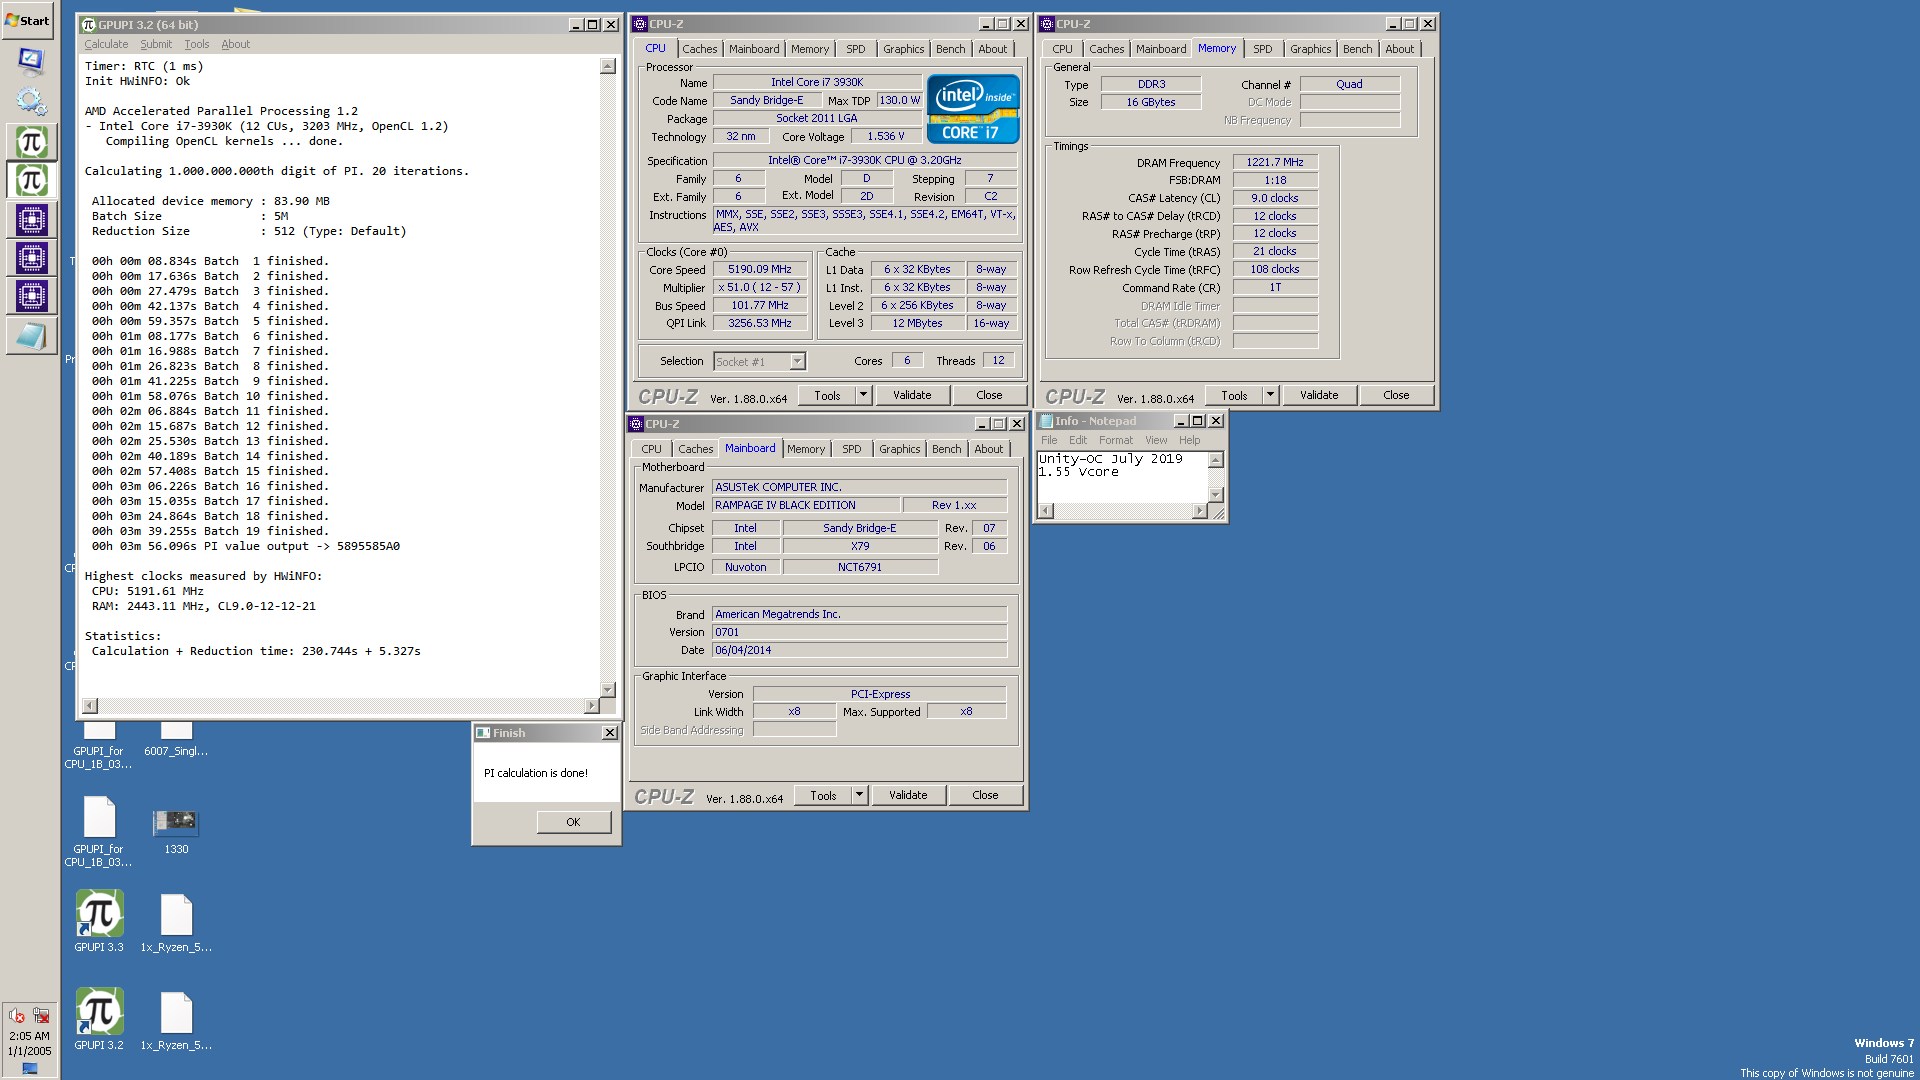1920x1080 pixels.
Task: Activate the Notepad taskbar button
Action: tap(31, 336)
